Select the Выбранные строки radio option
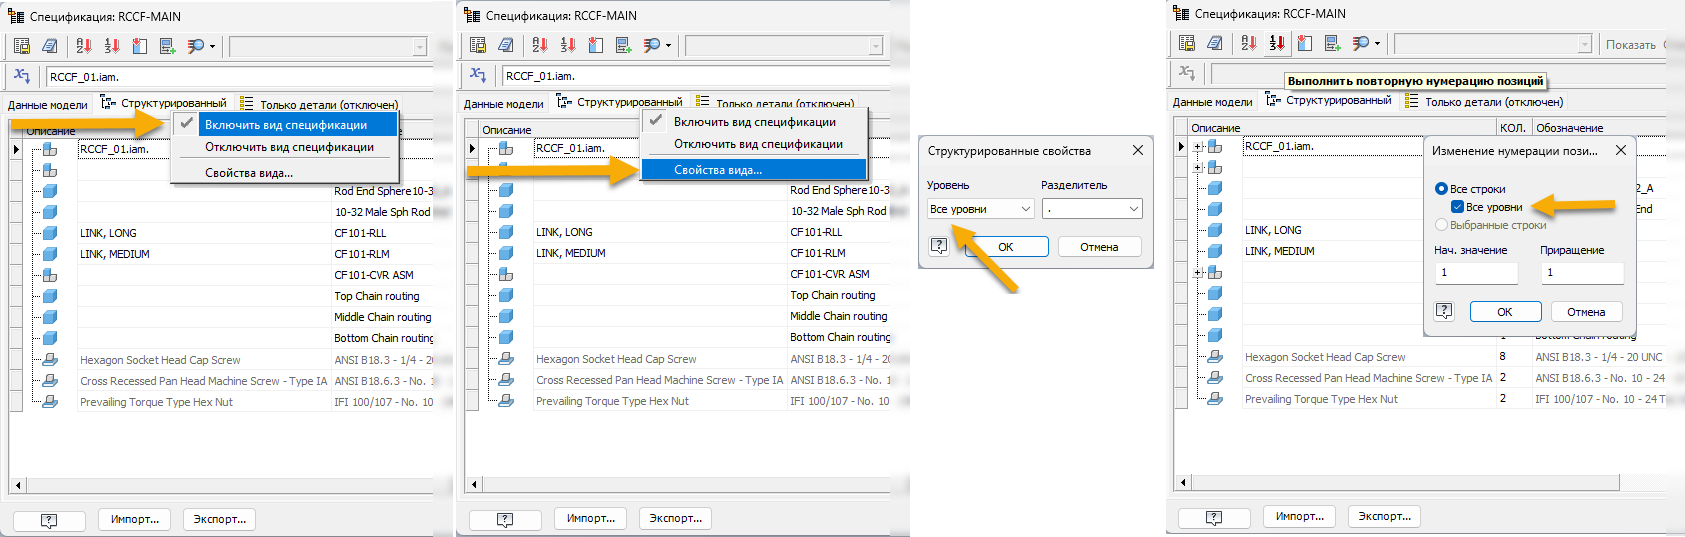The width and height of the screenshot is (1685, 537). pyautogui.click(x=1441, y=225)
